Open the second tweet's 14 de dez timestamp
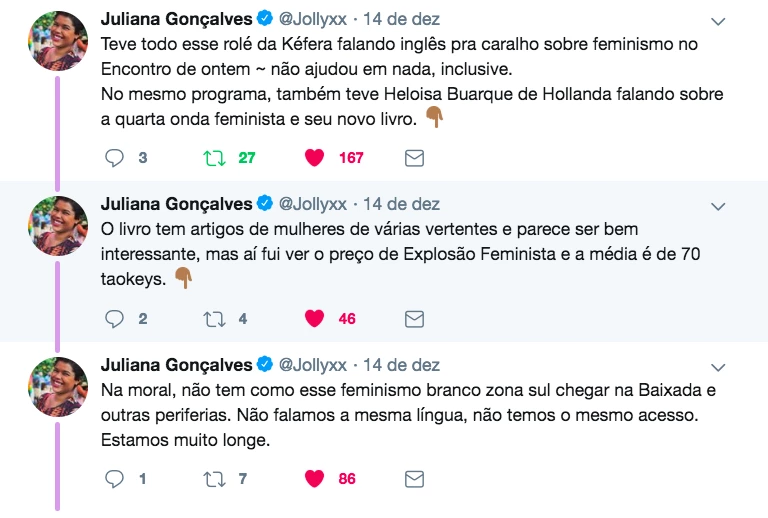768x518 pixels. click(401, 204)
